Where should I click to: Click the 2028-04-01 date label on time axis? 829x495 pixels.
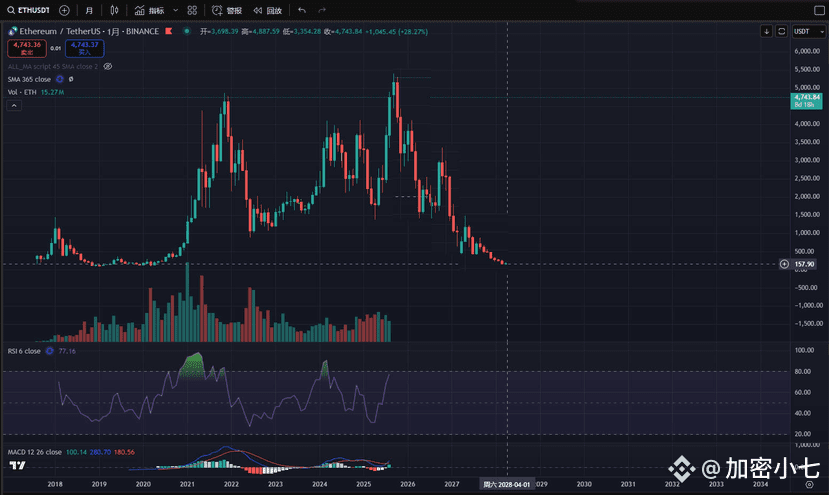click(x=506, y=484)
